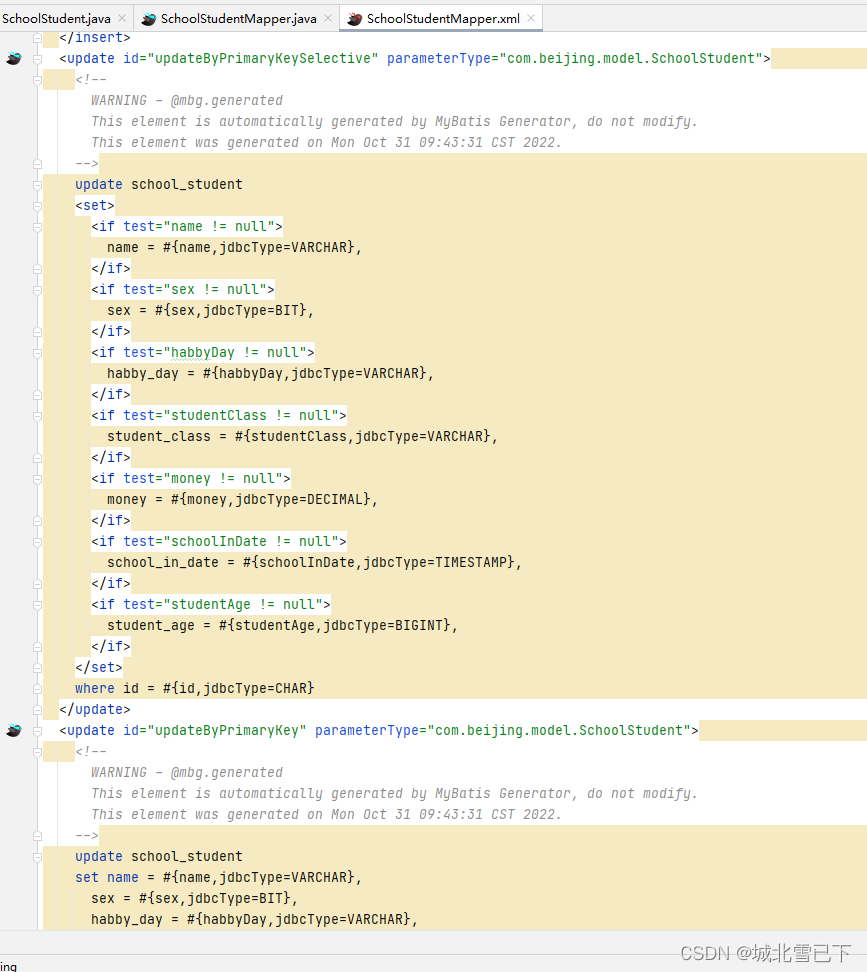Screen dimensions: 867x972
Task: Click the MyBatis bird icon beside updateByPrimaryKey
Action: pos(13,730)
